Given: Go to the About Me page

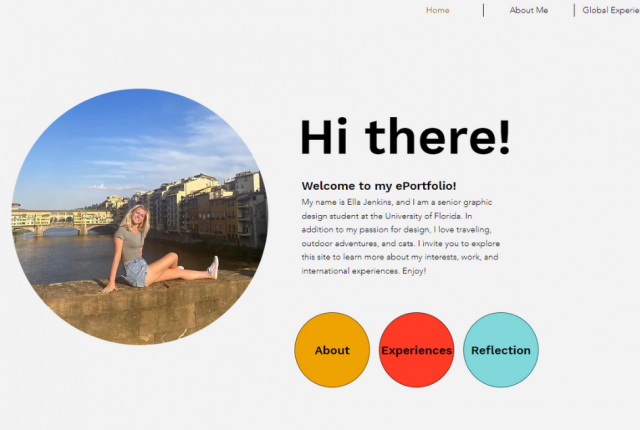Looking at the screenshot, I should point(529,10).
